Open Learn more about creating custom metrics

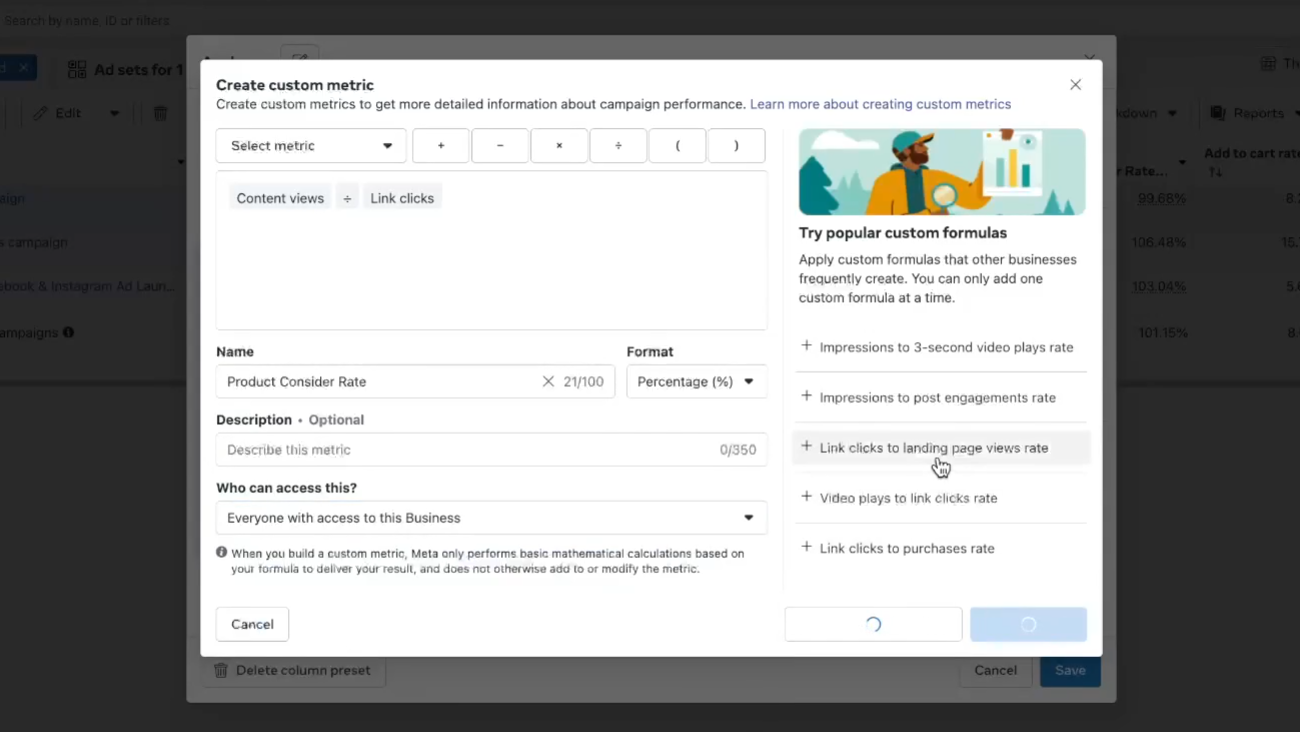coord(880,104)
